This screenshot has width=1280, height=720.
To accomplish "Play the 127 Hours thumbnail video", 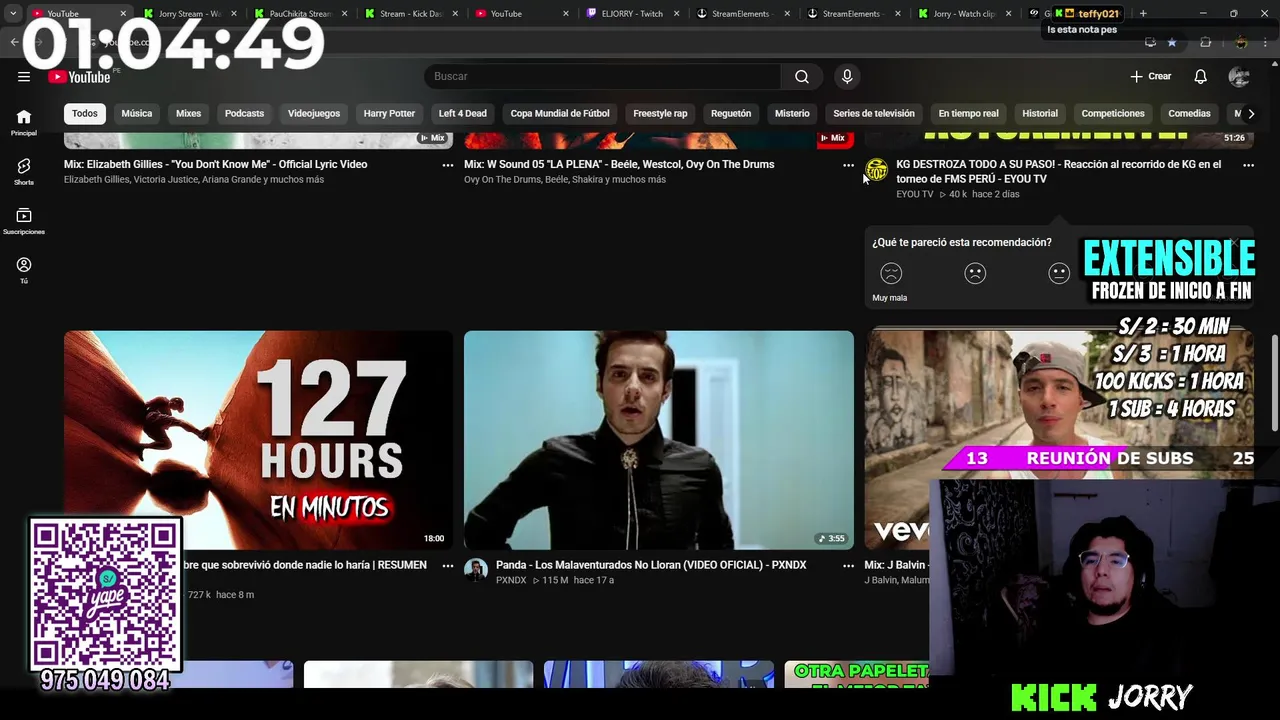I will click(258, 440).
